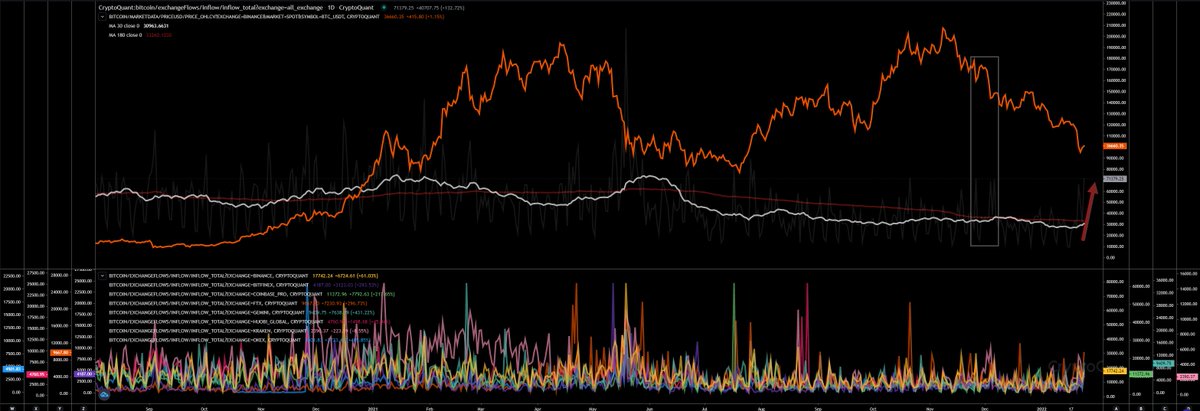Click the orange 9667 value tag on left scale
The width and height of the screenshot is (1200, 411).
[60, 353]
